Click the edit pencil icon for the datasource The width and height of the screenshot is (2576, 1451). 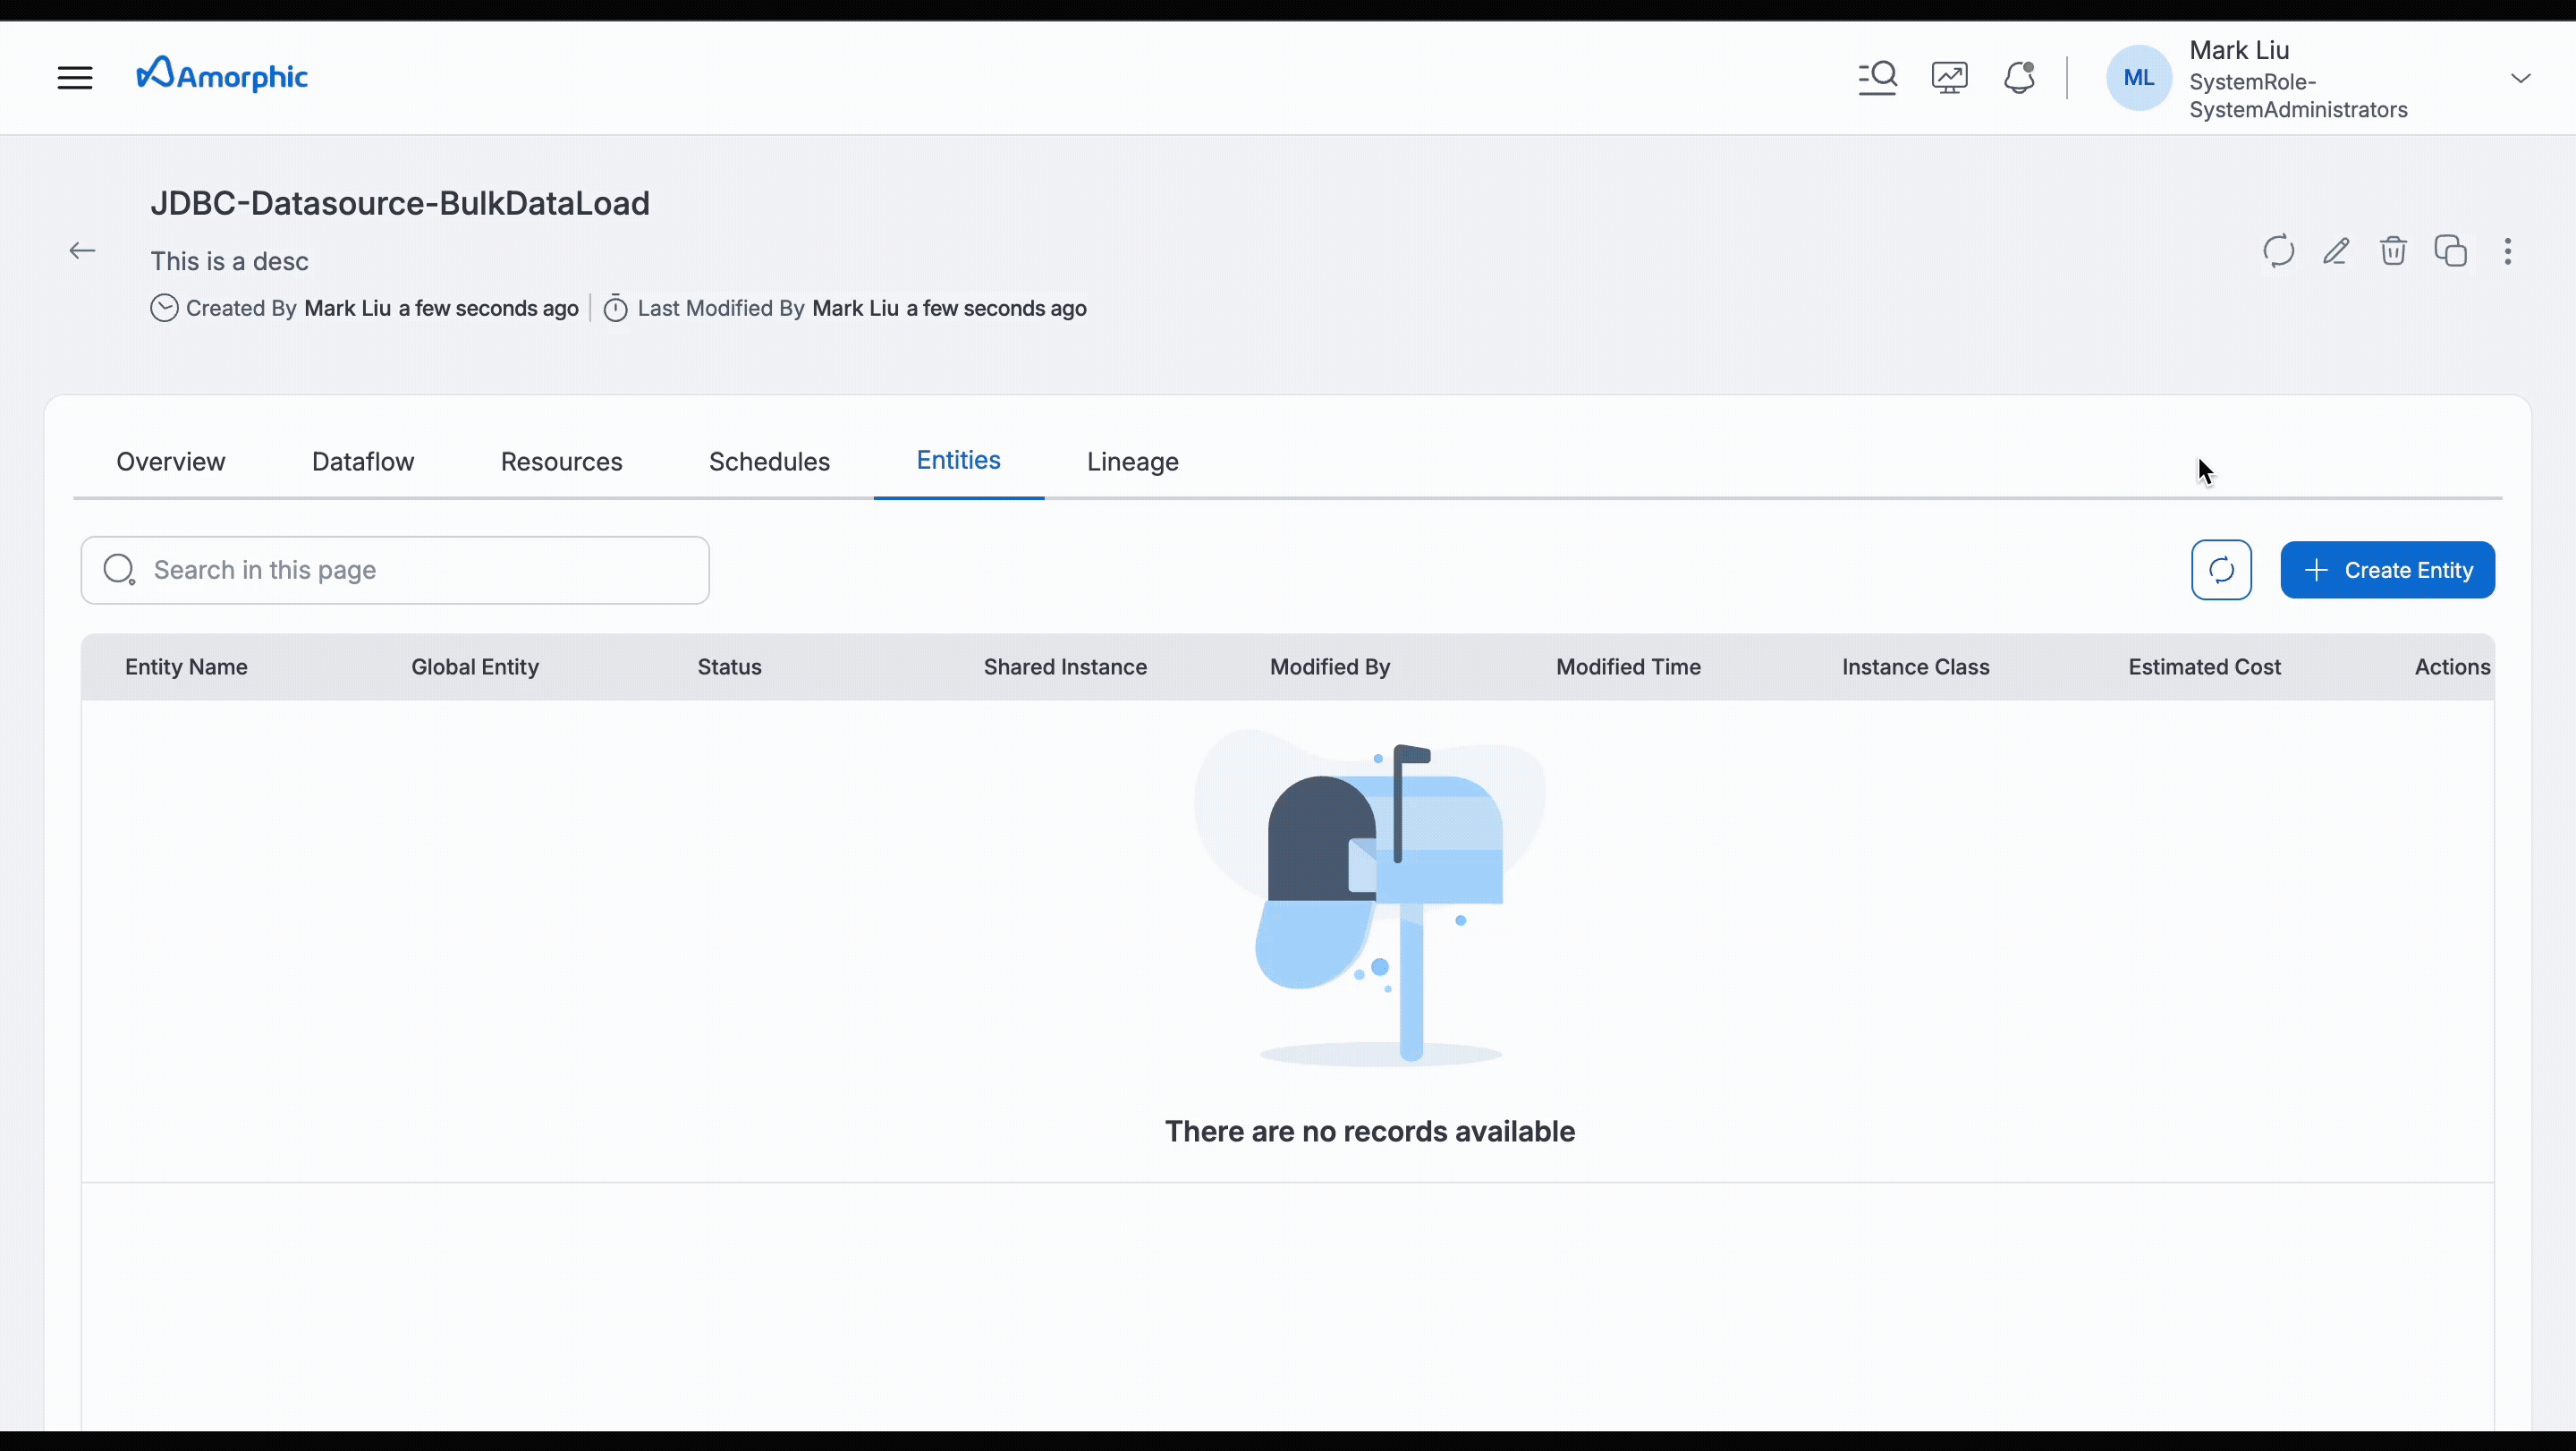click(2336, 251)
